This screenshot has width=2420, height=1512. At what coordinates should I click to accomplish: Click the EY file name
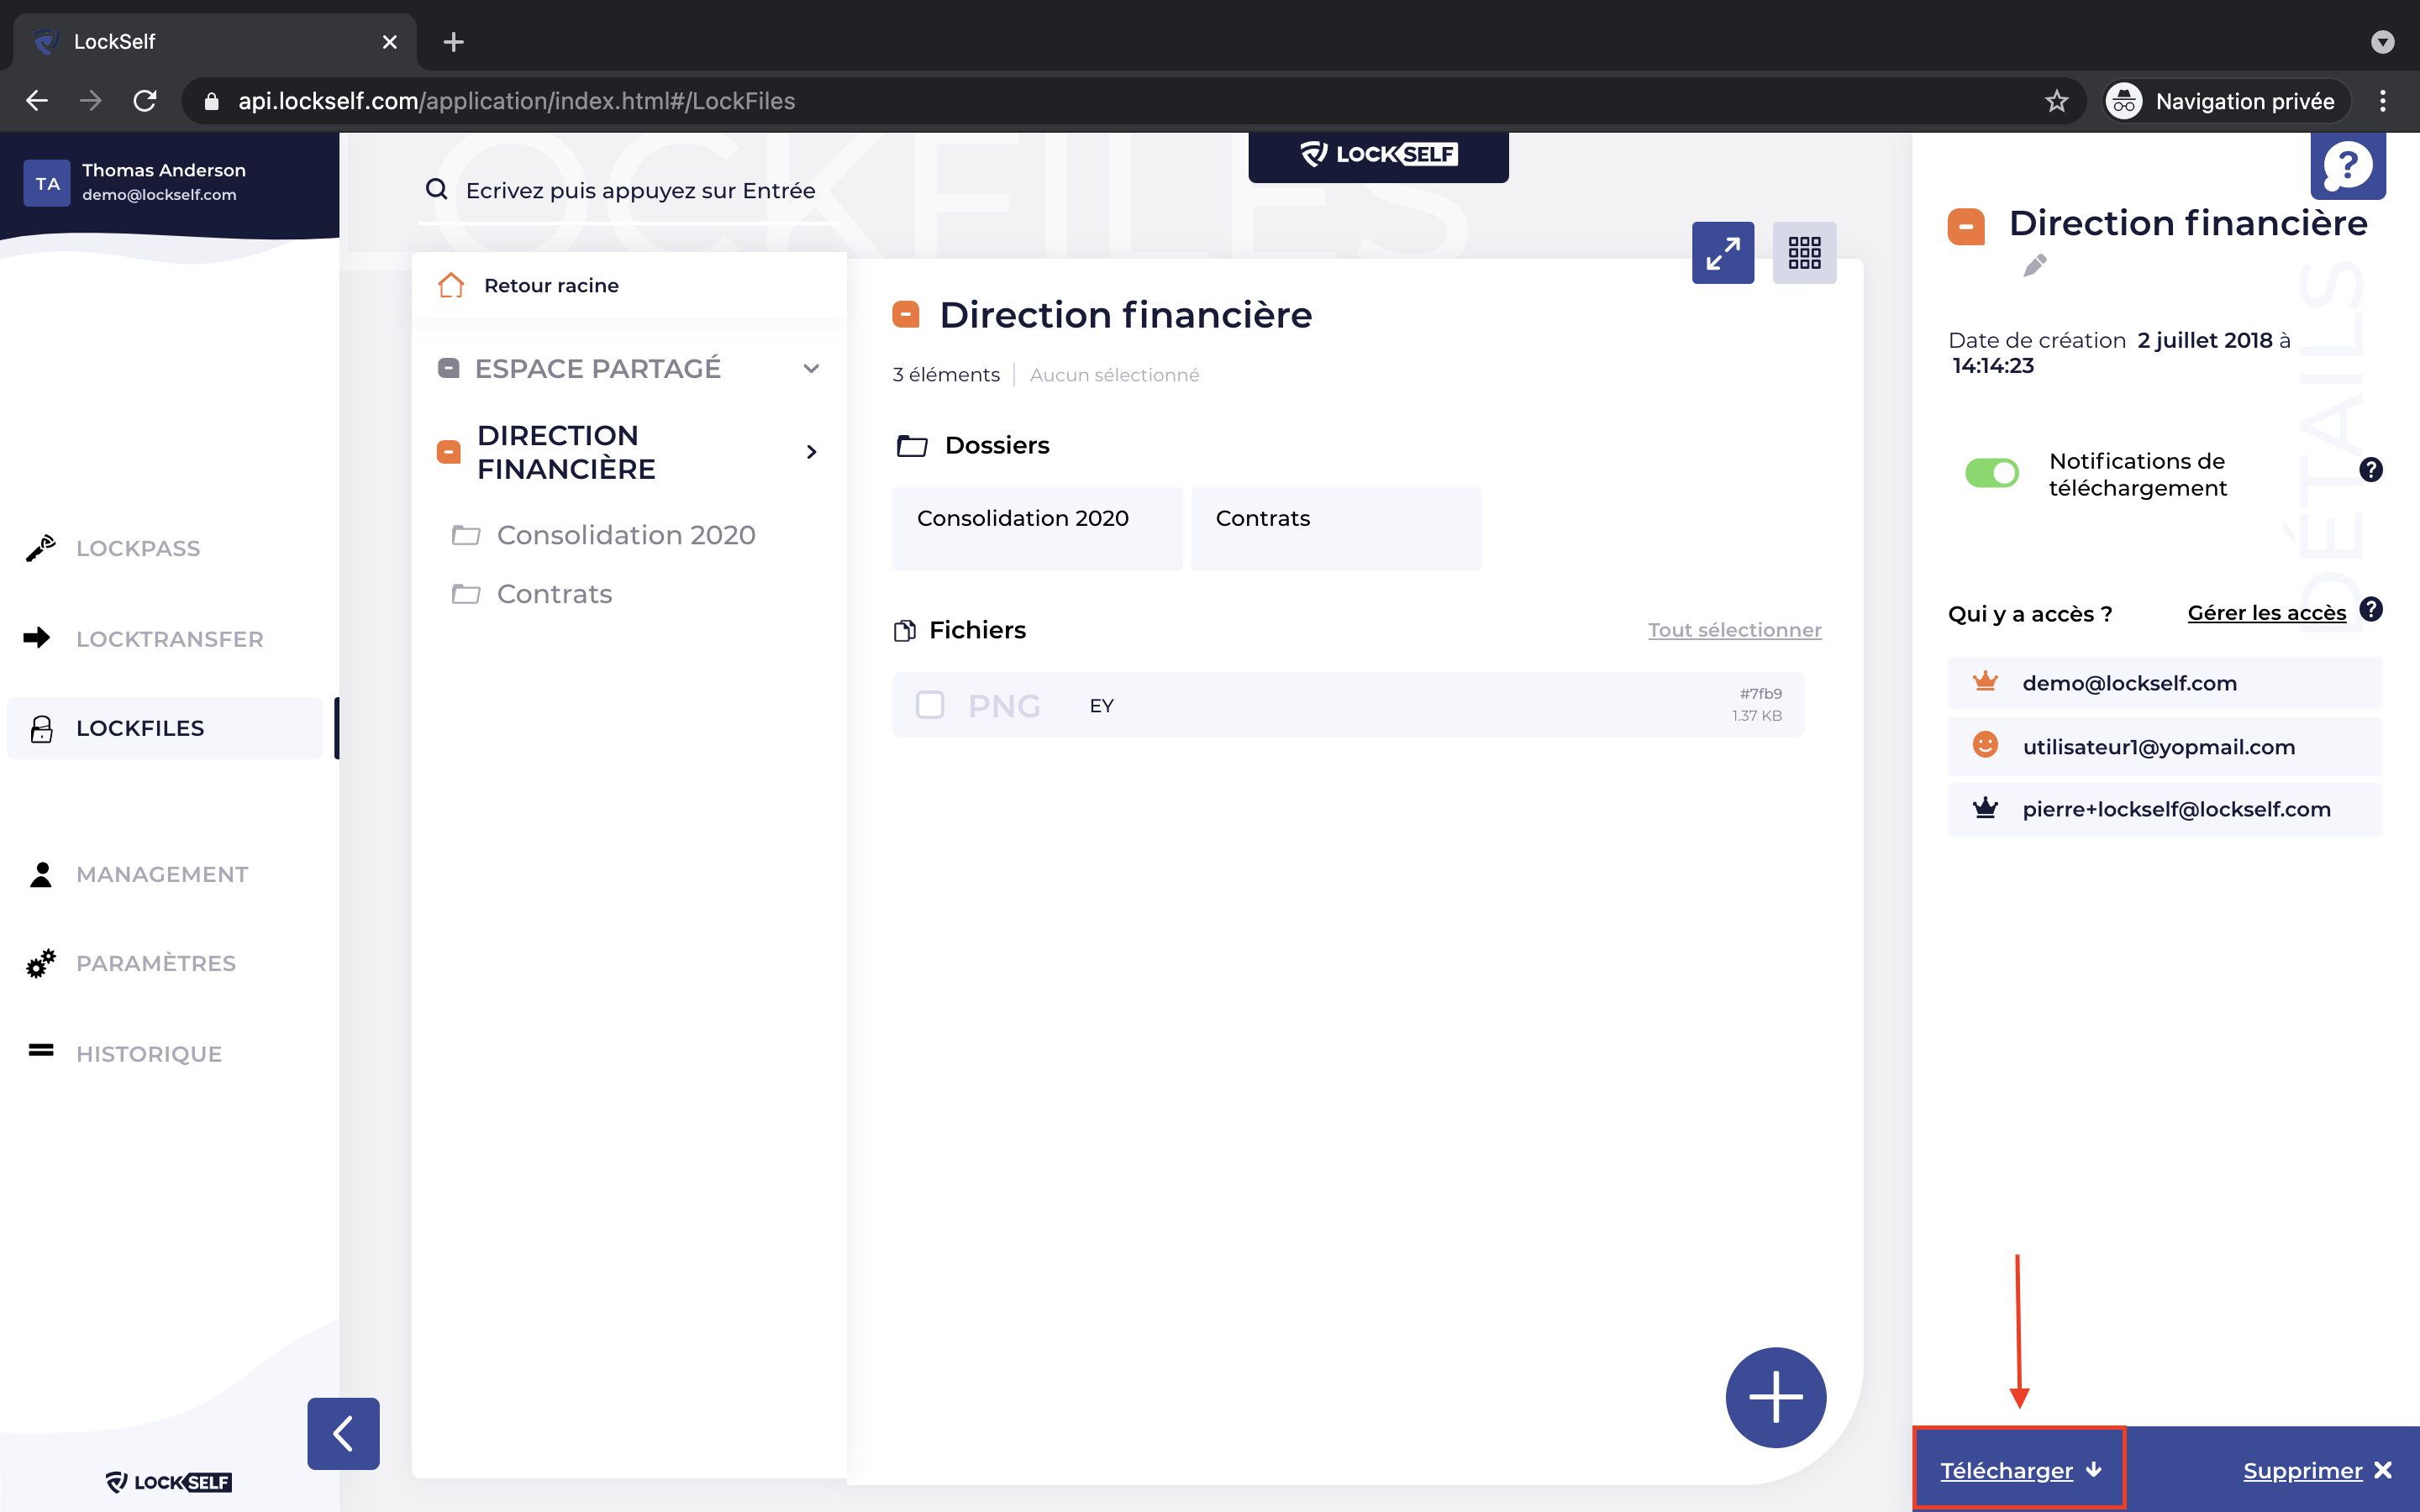click(x=1101, y=706)
